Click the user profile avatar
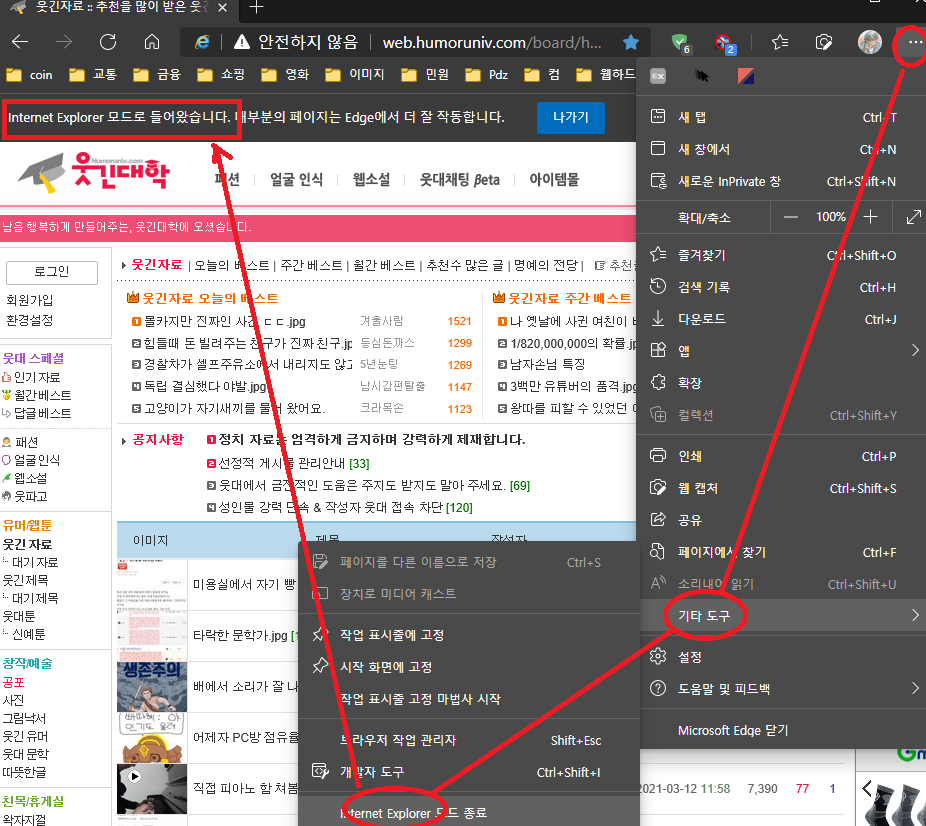Screen dimensions: 926x826 click(x=869, y=42)
